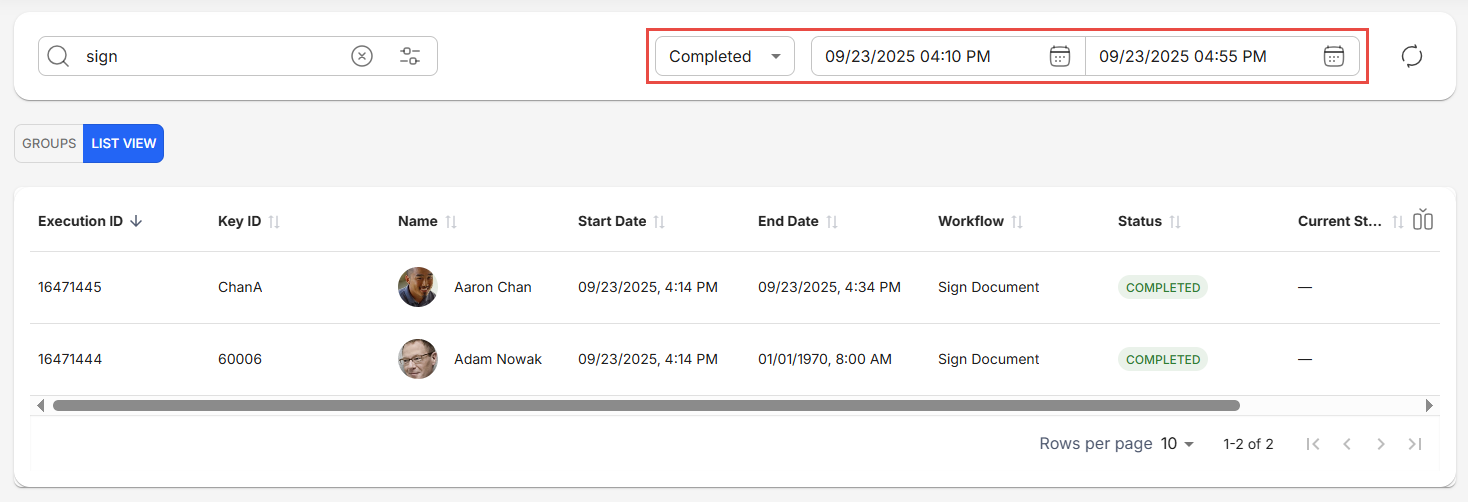Open the Rows per page dropdown
This screenshot has width=1468, height=502.
[1177, 444]
